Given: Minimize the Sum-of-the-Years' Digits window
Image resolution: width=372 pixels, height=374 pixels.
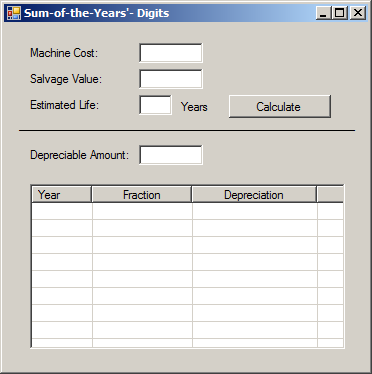Looking at the screenshot, I should [x=323, y=13].
